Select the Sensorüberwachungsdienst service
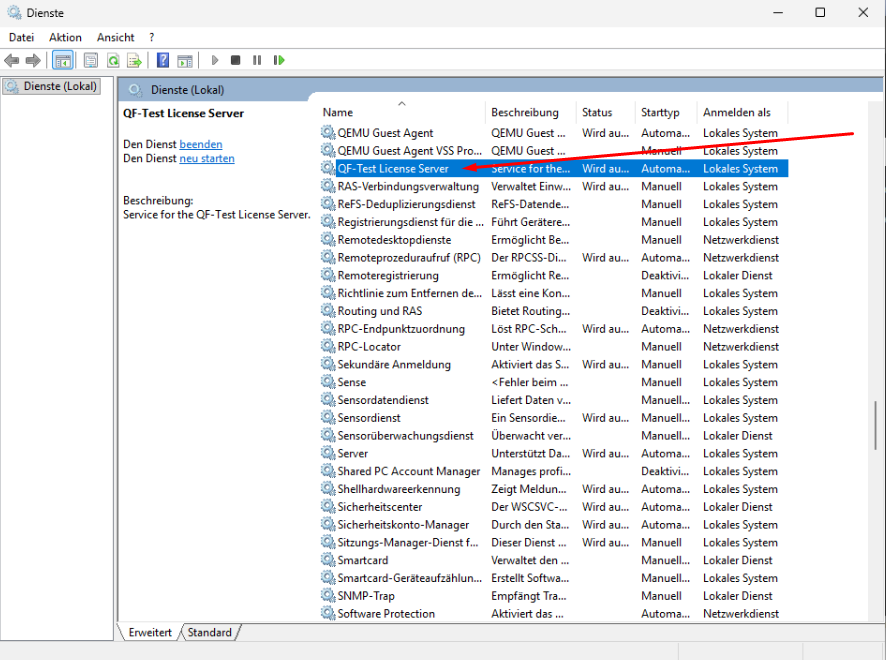886x660 pixels. pos(406,436)
